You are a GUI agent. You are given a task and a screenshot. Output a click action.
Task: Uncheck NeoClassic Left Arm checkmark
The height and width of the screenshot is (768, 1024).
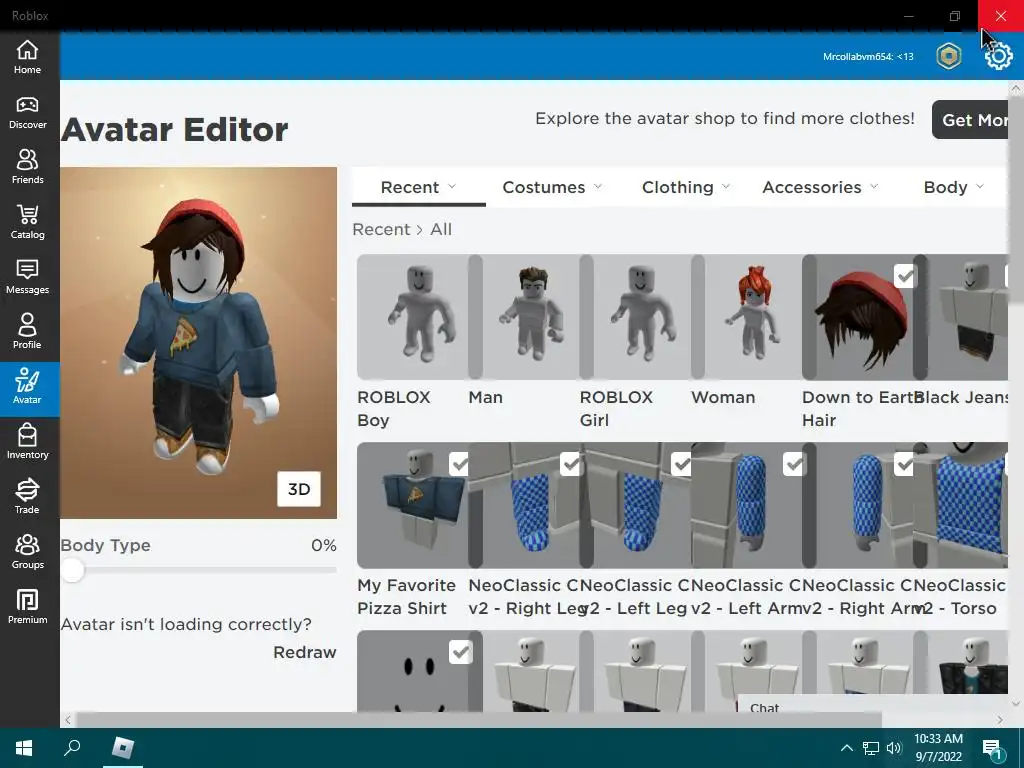click(x=794, y=464)
